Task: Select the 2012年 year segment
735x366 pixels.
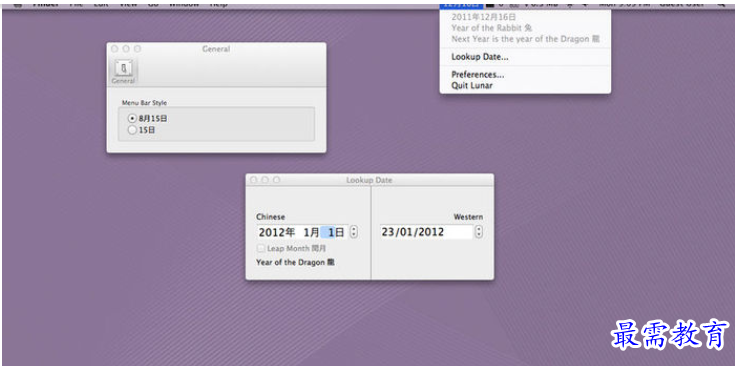Action: [x=277, y=232]
